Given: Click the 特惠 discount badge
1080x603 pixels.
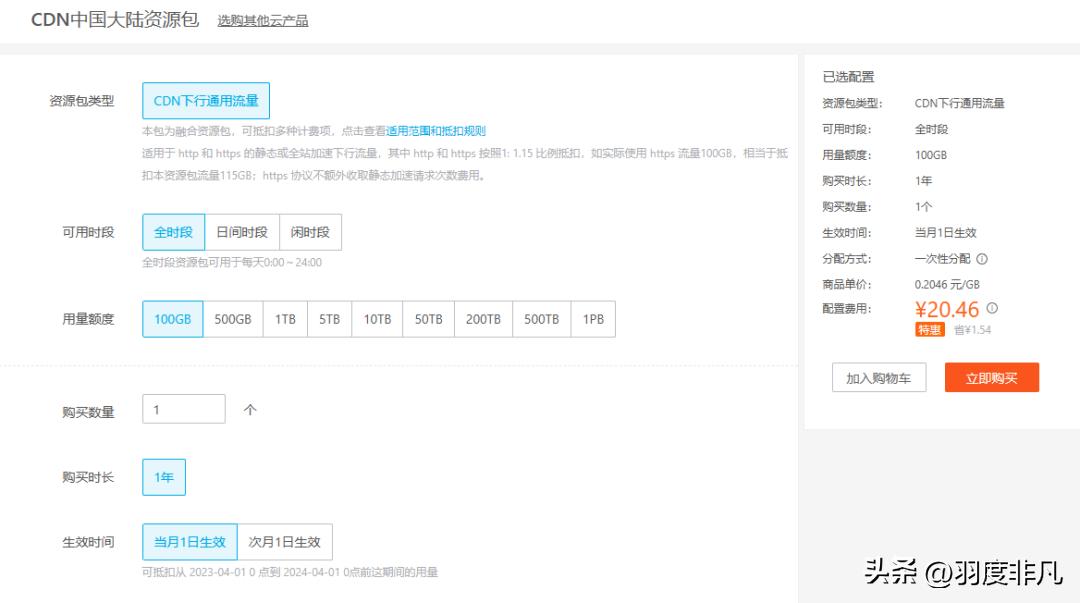Looking at the screenshot, I should (x=928, y=330).
